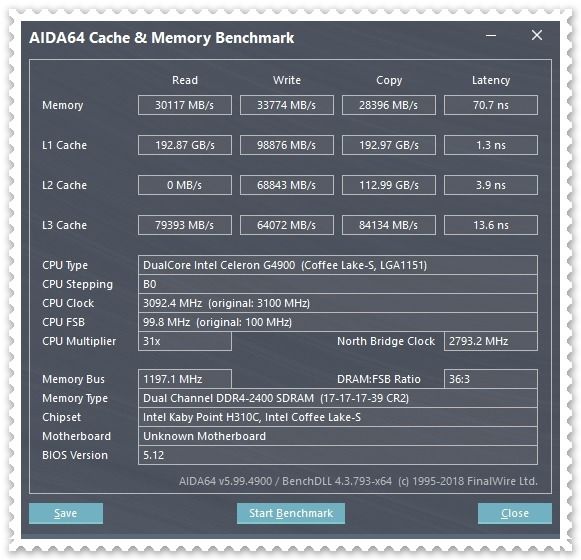The width and height of the screenshot is (581, 560).
Task: Click the Memory row label
Action: [x=62, y=105]
